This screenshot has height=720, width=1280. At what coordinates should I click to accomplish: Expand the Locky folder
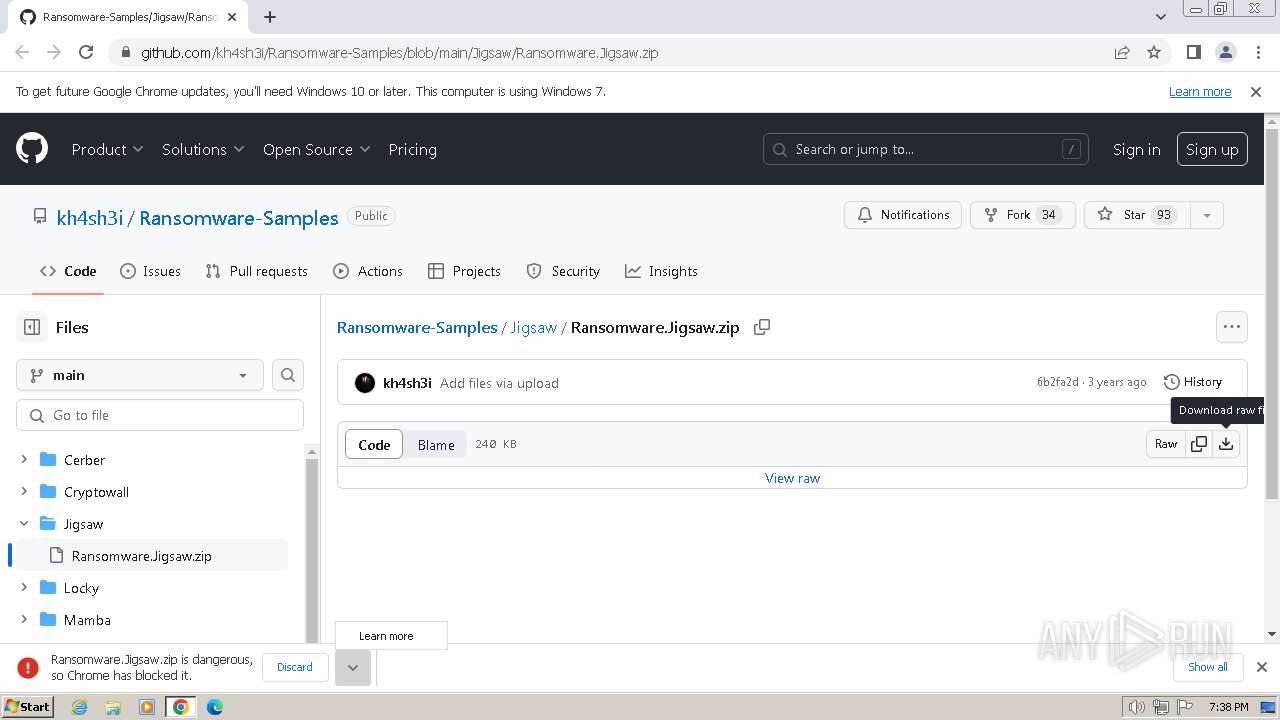pos(24,588)
